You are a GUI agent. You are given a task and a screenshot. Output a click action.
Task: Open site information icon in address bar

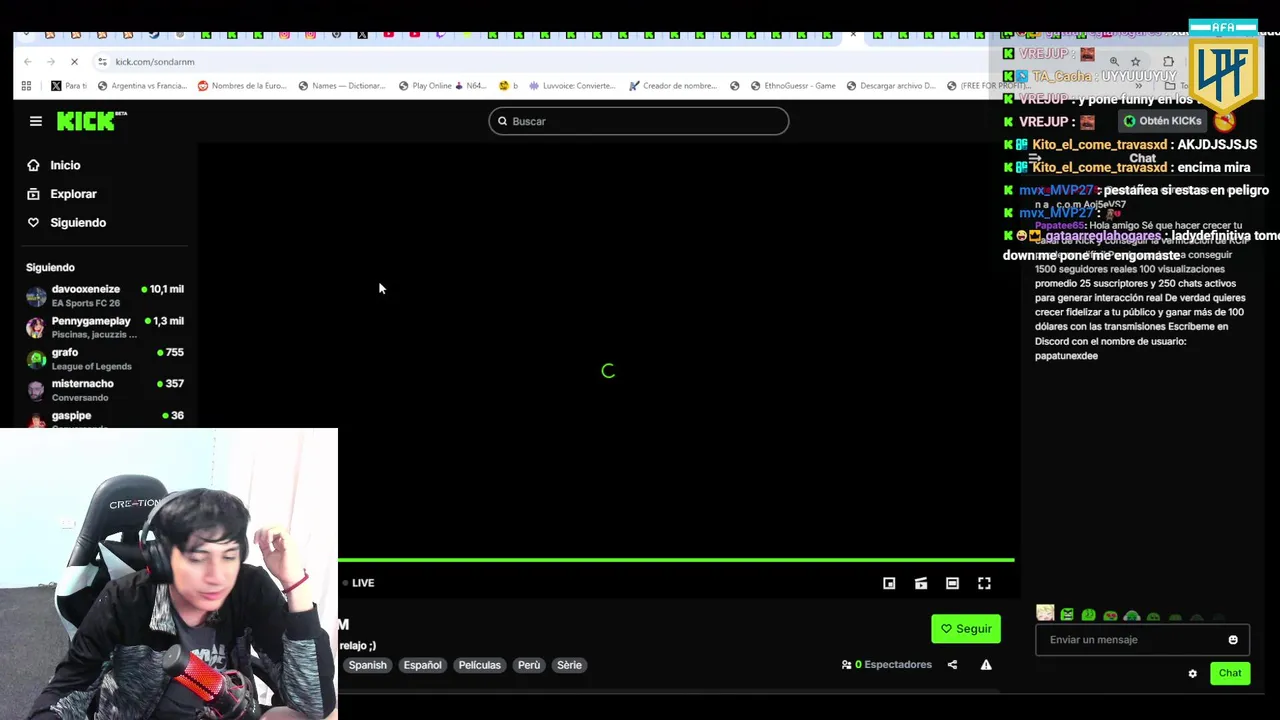click(102, 62)
